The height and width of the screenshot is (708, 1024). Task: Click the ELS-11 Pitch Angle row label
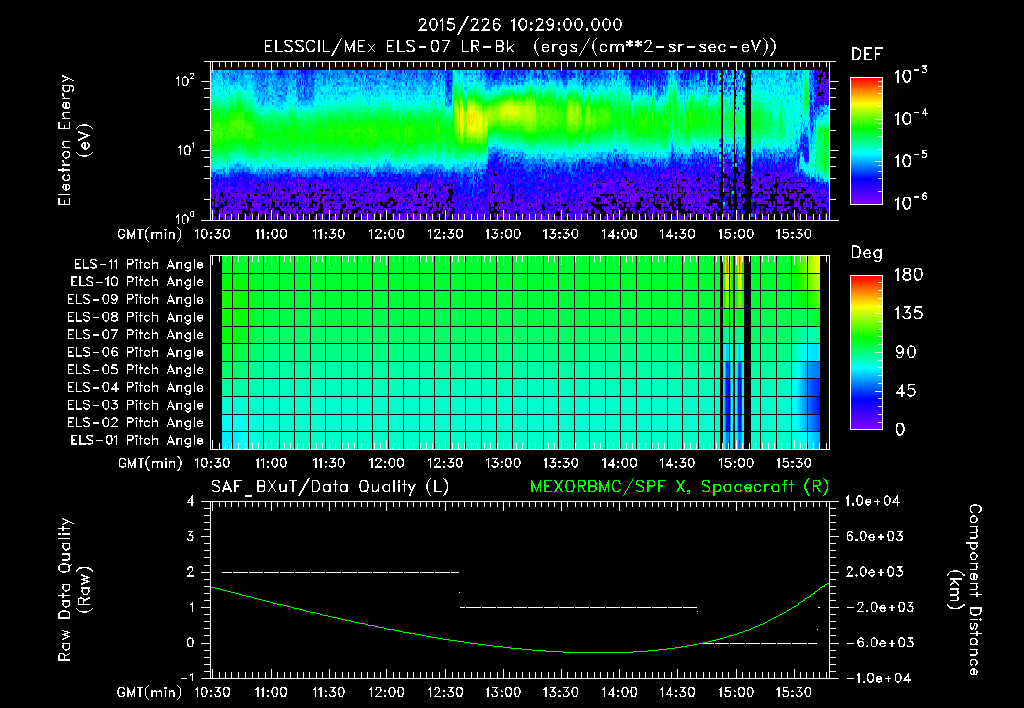[x=138, y=265]
